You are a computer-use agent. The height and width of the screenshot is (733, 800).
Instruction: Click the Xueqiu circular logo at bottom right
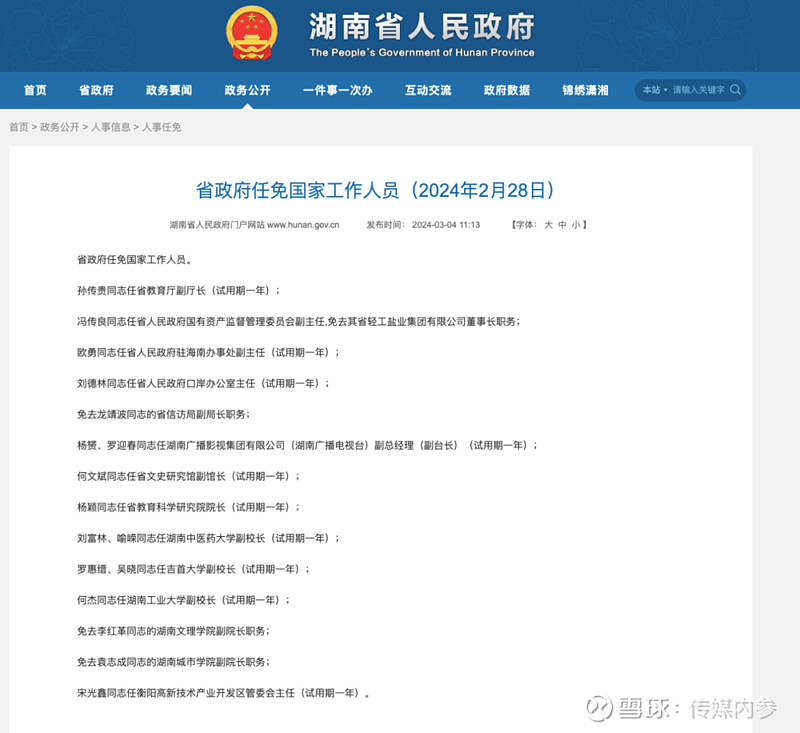point(601,709)
